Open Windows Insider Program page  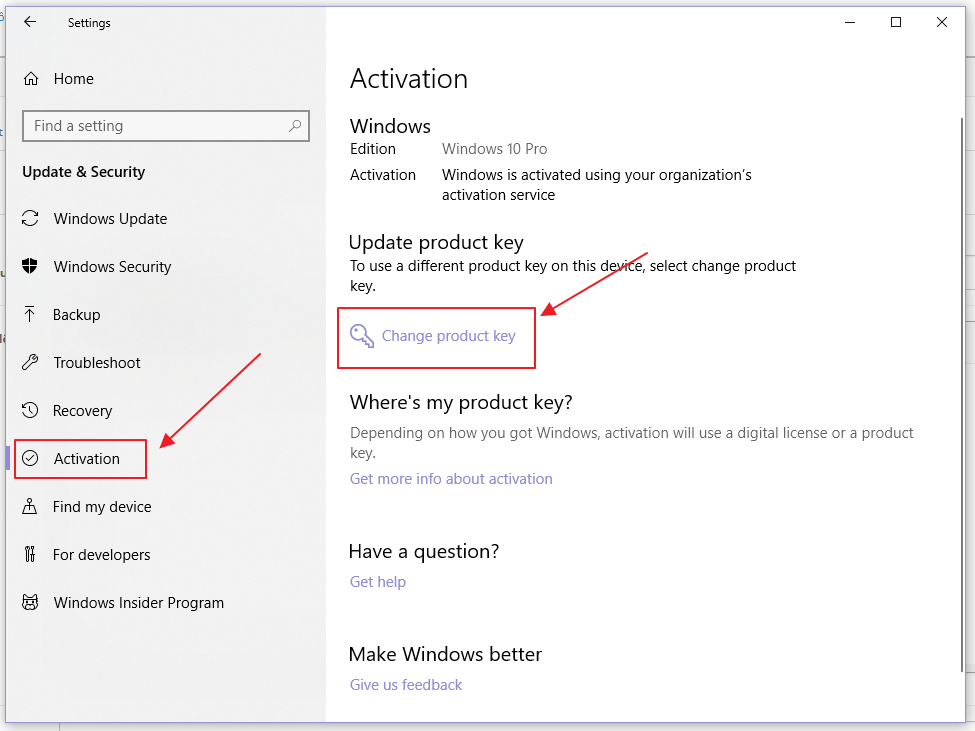137,603
